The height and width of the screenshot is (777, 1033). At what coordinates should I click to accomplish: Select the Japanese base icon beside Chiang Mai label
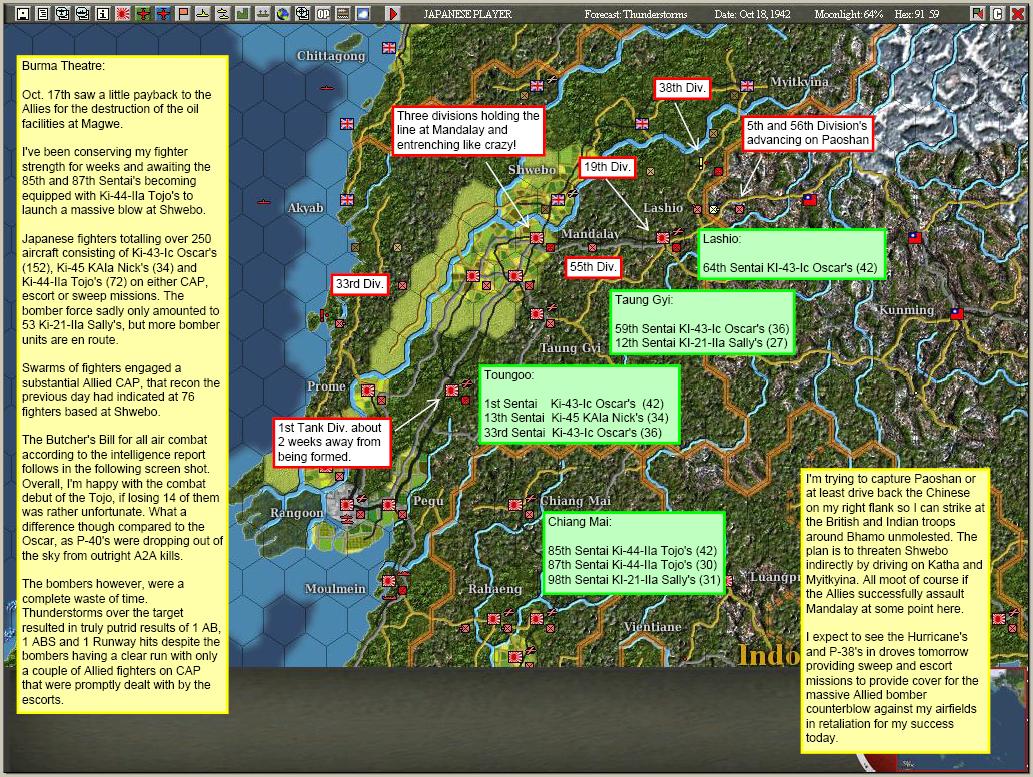[515, 505]
